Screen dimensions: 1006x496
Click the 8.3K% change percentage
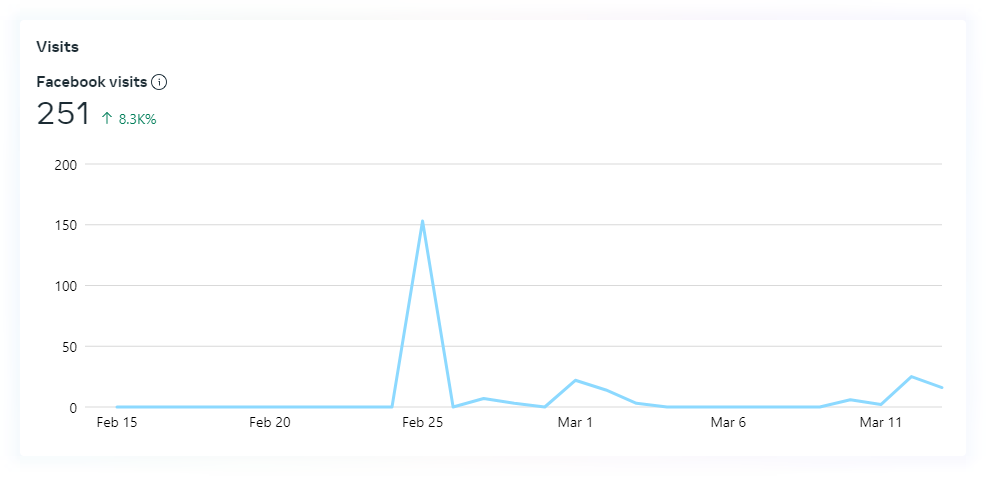coord(137,119)
